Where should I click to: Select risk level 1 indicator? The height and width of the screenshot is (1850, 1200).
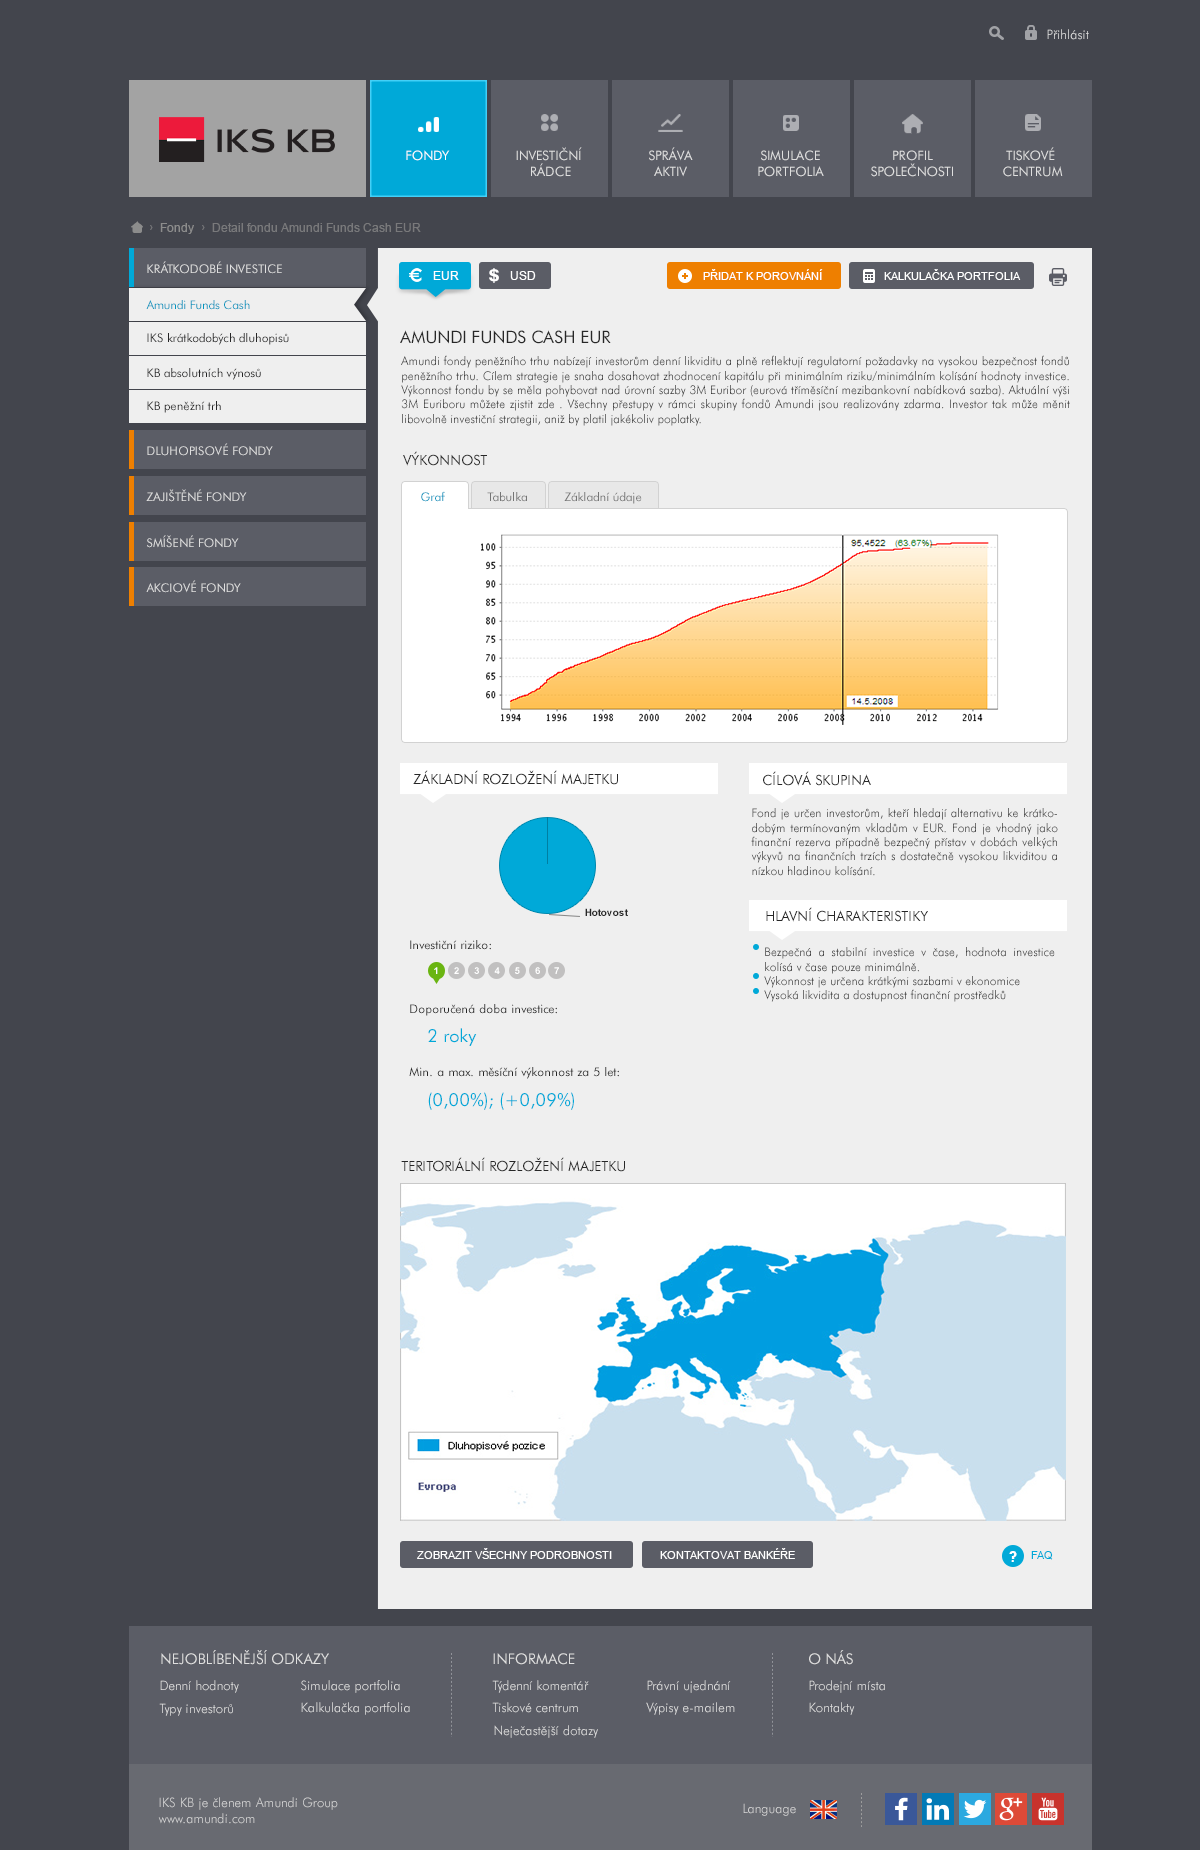pyautogui.click(x=436, y=971)
